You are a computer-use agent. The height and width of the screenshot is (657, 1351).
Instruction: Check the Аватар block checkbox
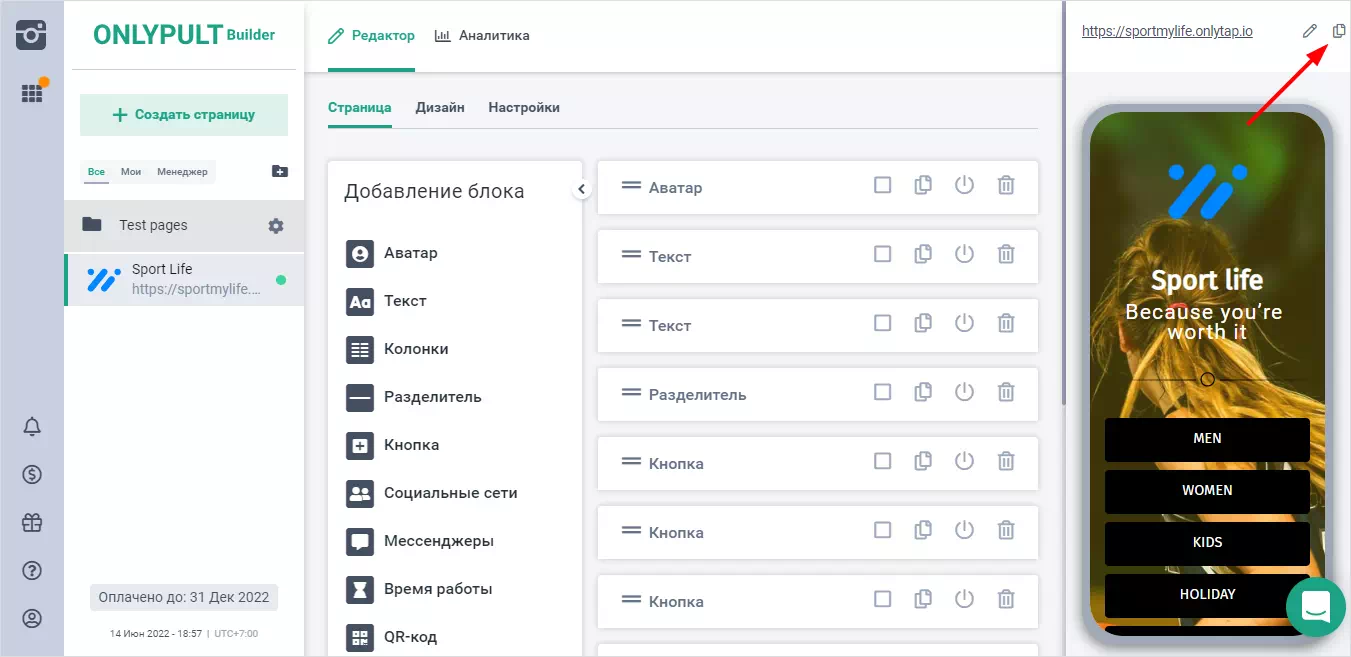point(882,186)
